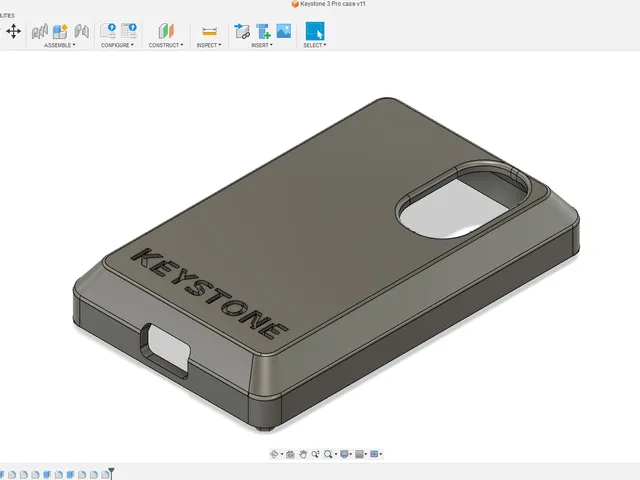This screenshot has width=640, height=480.
Task: Expand the Orbit type dropdown arrow
Action: point(282,454)
